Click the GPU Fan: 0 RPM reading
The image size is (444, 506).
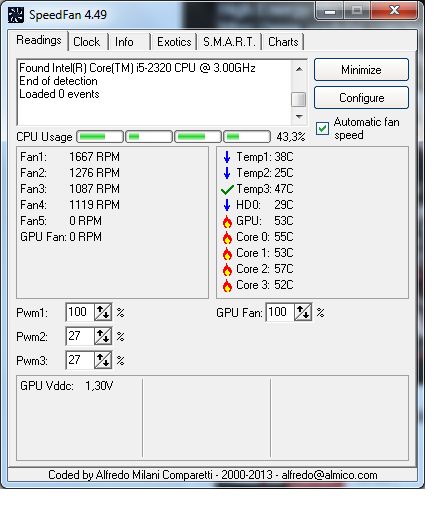pos(61,237)
